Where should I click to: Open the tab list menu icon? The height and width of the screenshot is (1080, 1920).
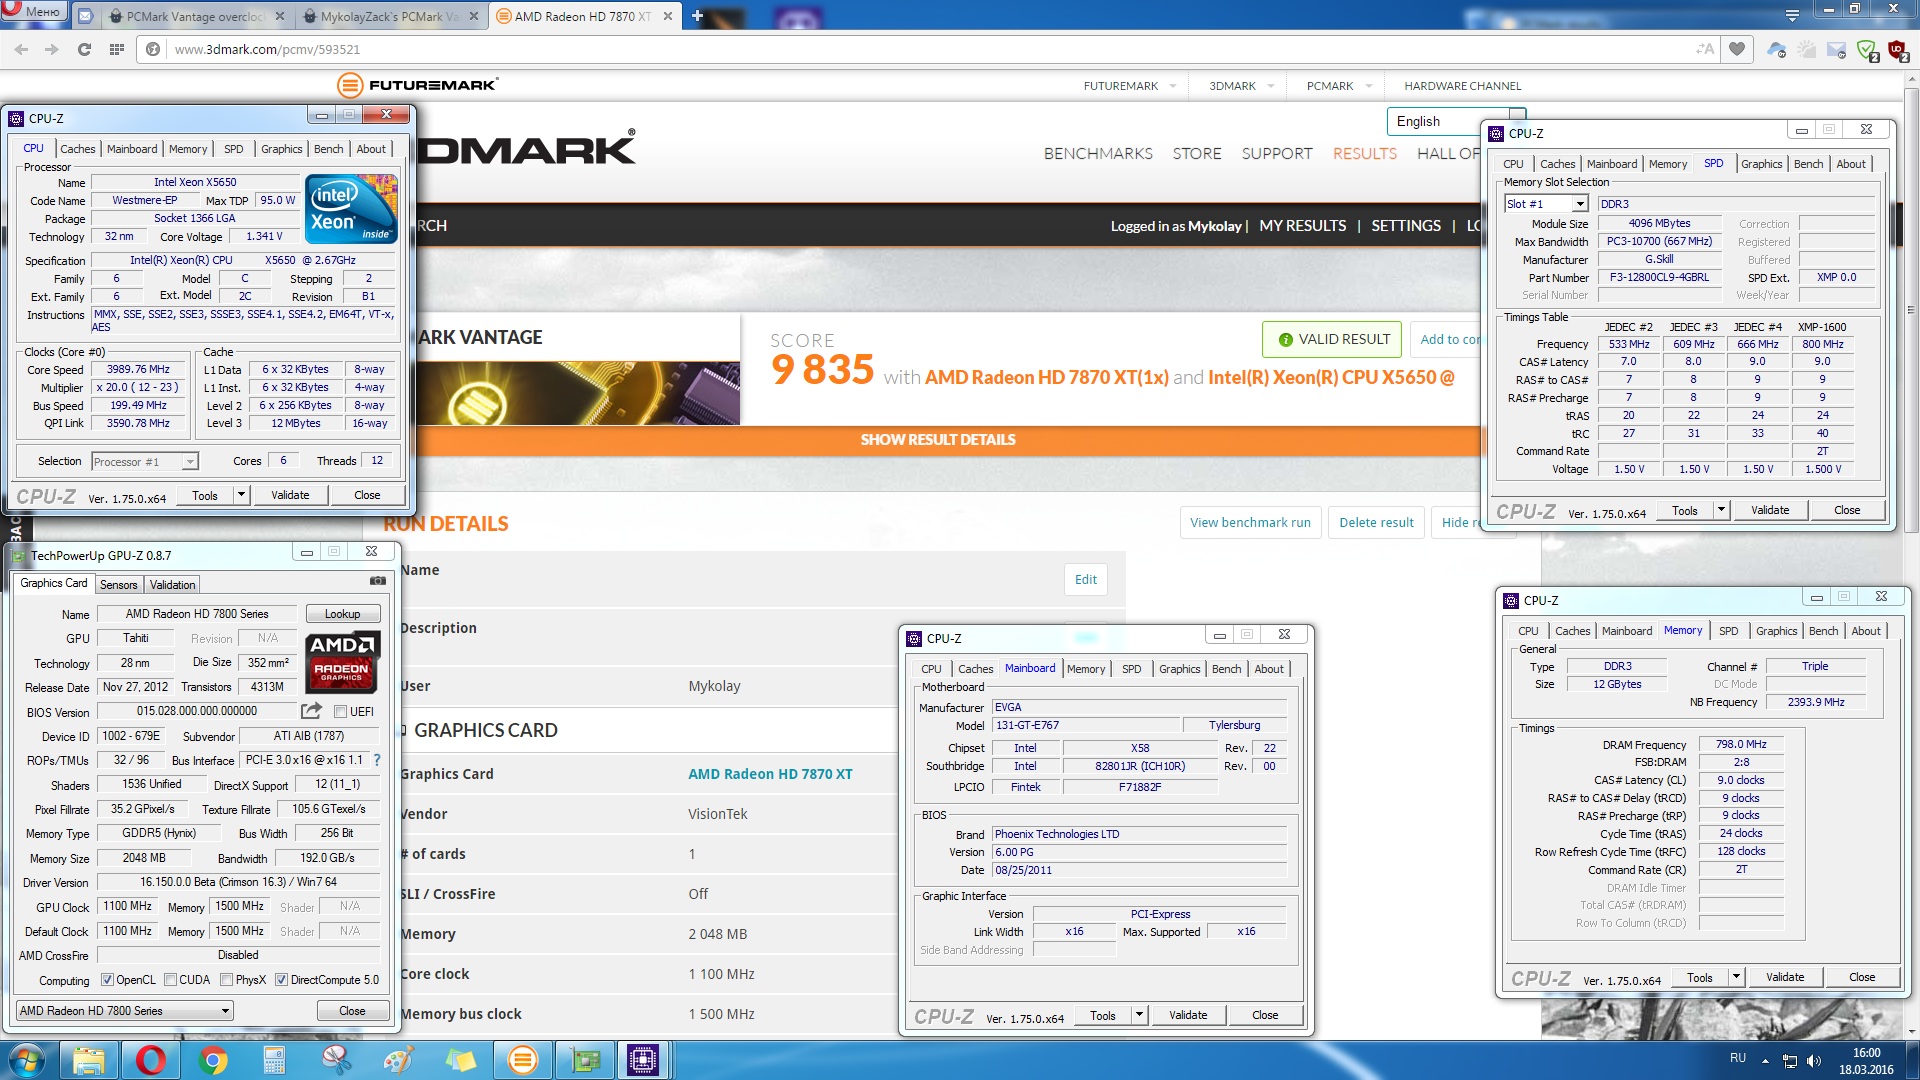tap(1792, 15)
